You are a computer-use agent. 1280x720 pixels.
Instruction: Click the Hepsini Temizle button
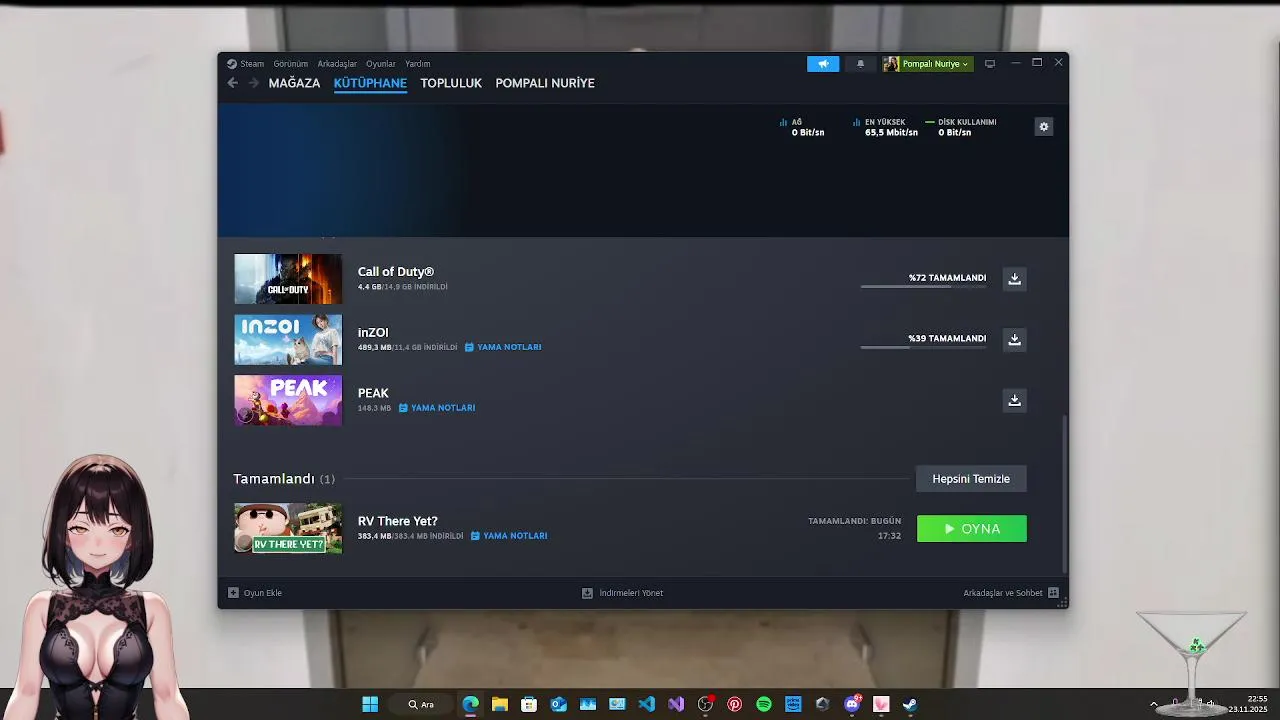971,479
